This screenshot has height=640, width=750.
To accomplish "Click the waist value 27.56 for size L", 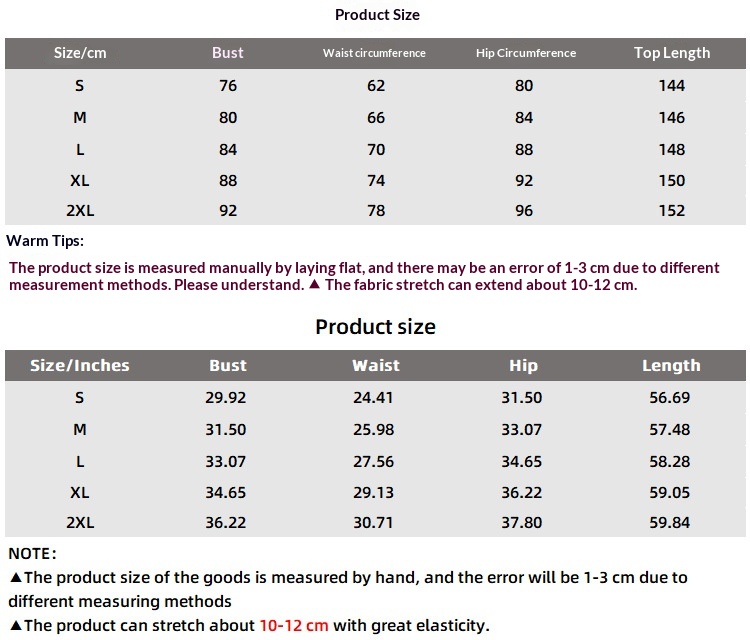I will 374,462.
